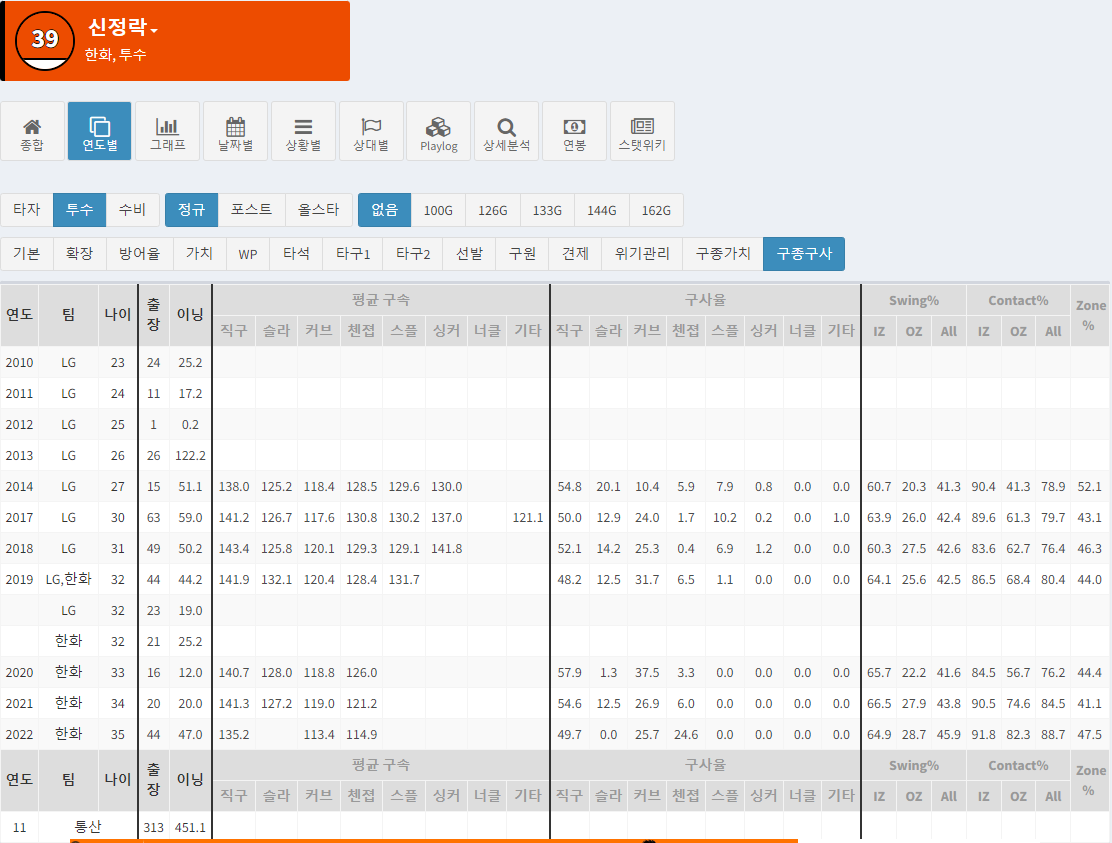
Task: Click the 2014 year row label
Action: (x=19, y=487)
